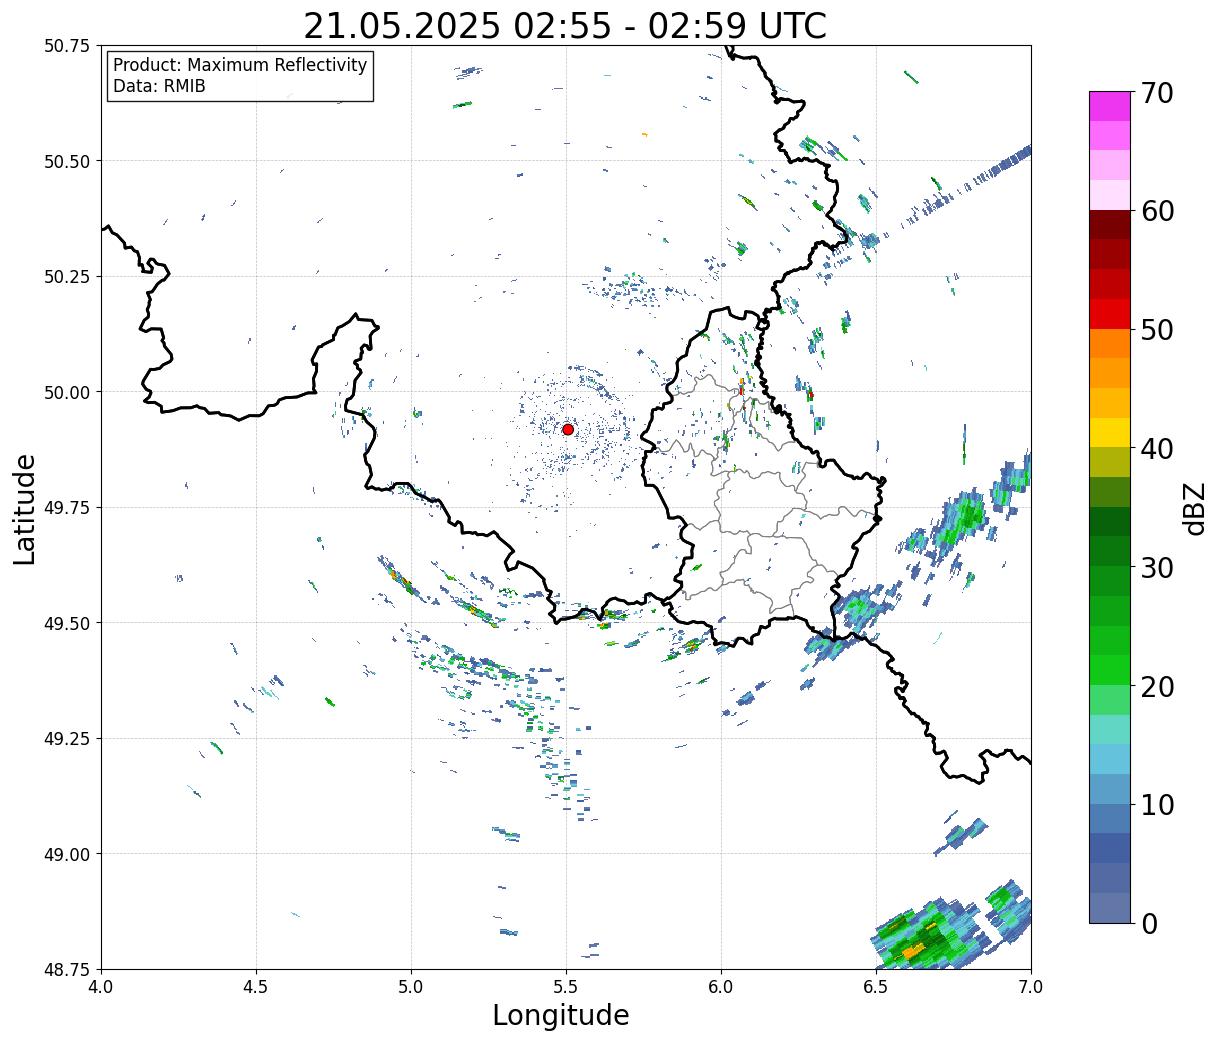Screen dimensions: 1219x1040
Task: Pick the bright green colorbar swatch above 20
Action: tap(1110, 669)
